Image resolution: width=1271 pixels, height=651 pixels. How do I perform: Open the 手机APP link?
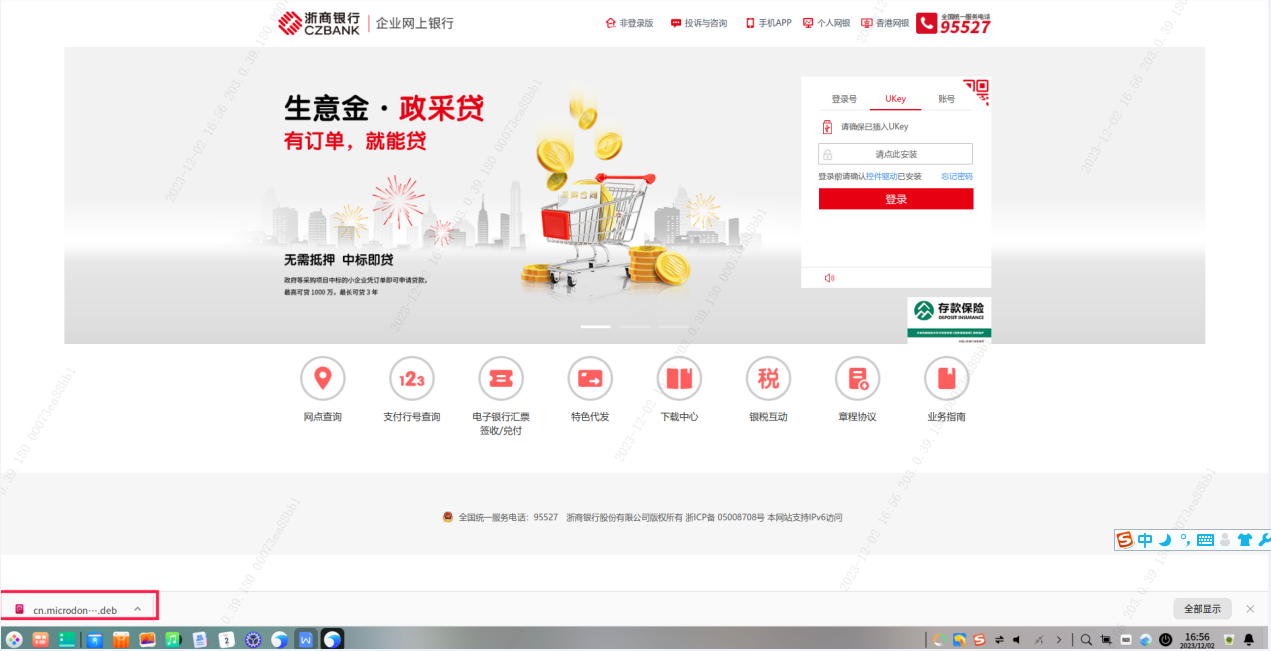[768, 23]
